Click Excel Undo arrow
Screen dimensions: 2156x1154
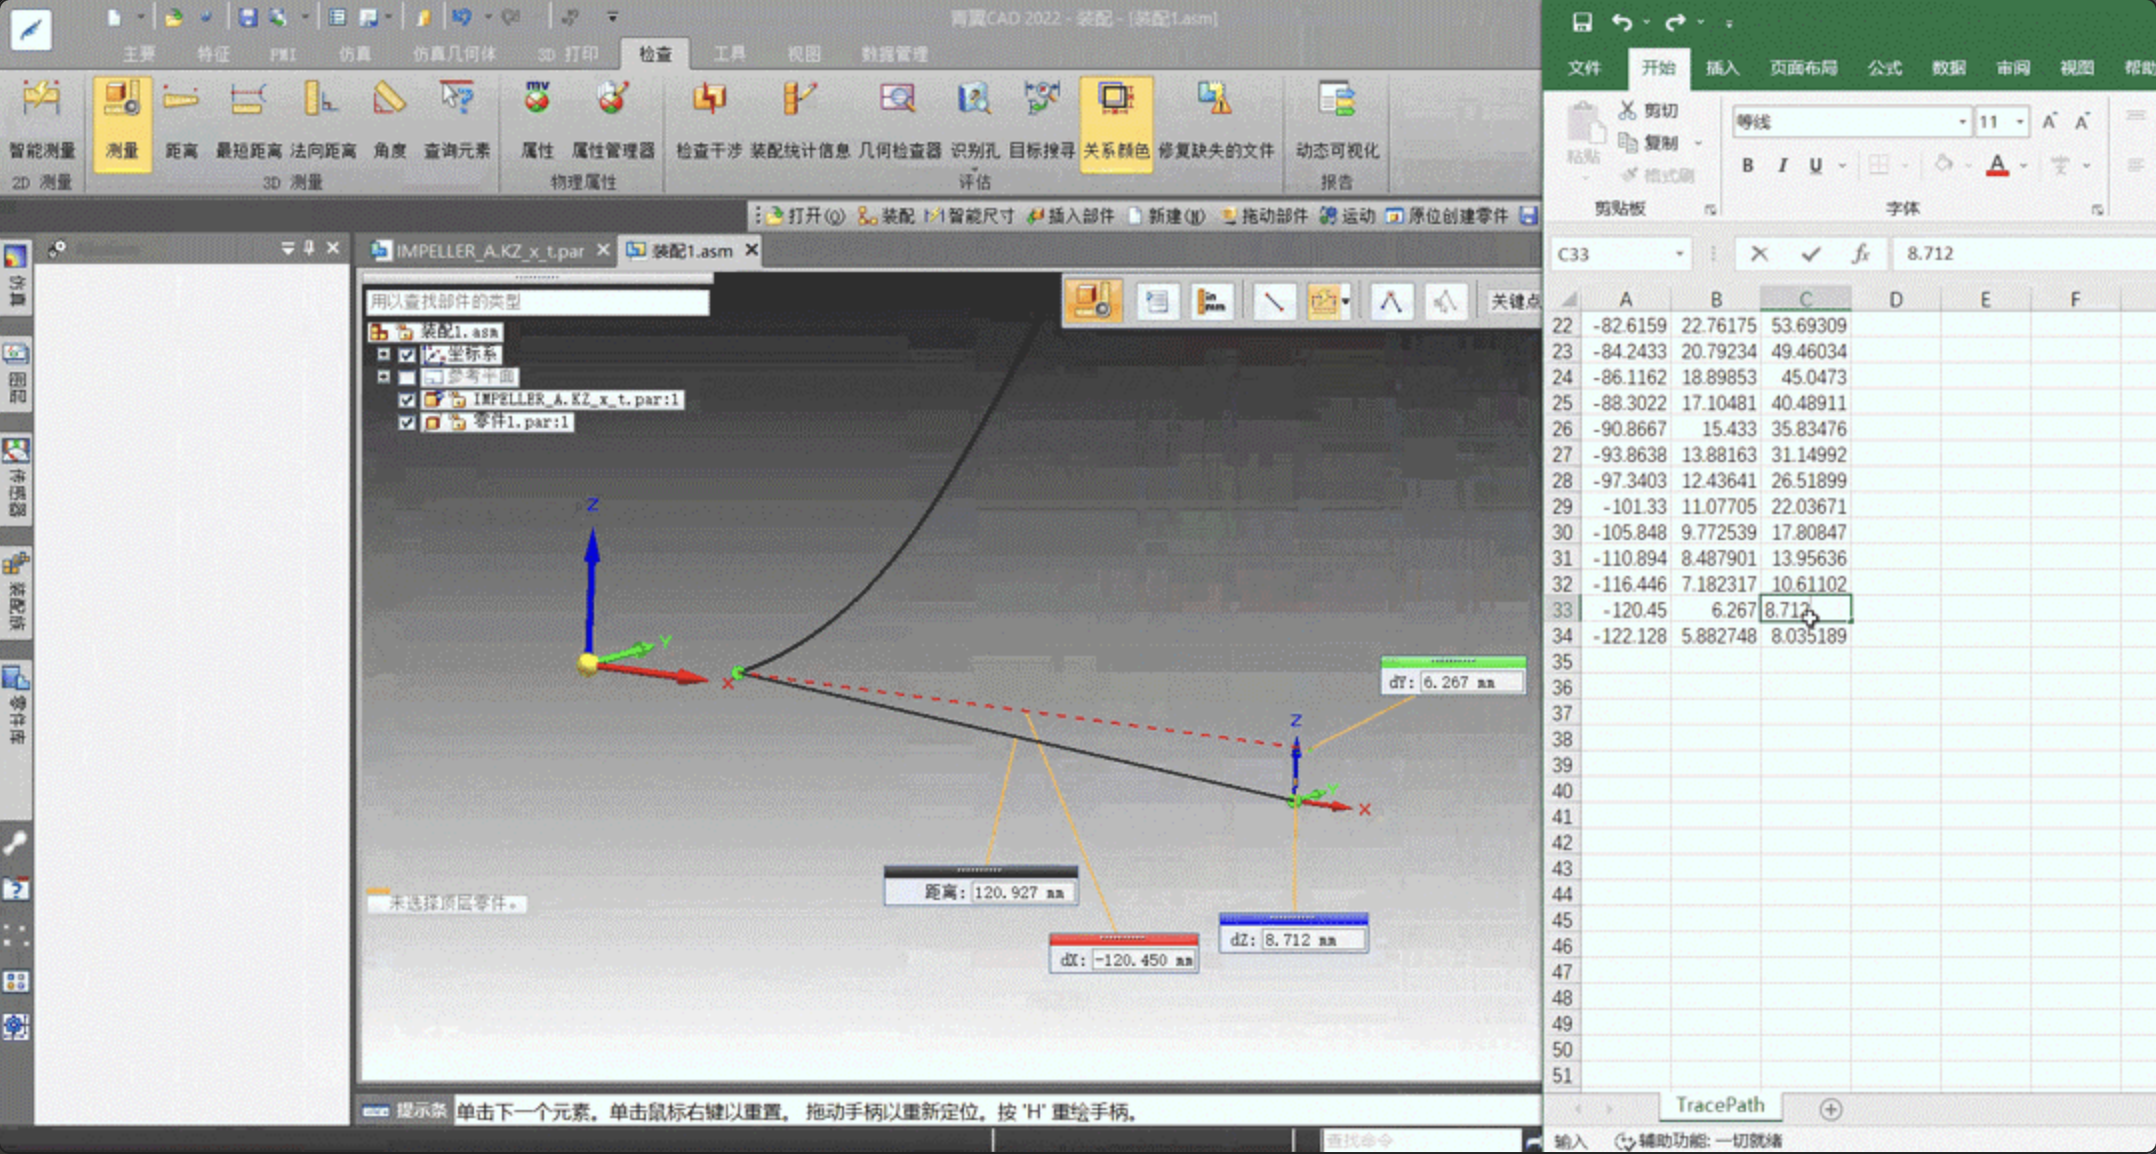pos(1621,22)
